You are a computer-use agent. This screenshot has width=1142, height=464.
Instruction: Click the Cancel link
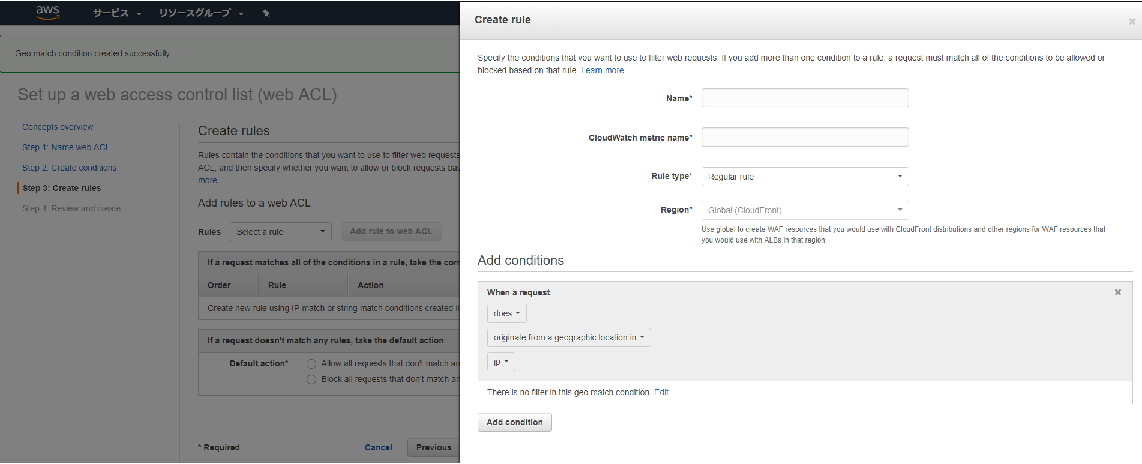coord(378,447)
